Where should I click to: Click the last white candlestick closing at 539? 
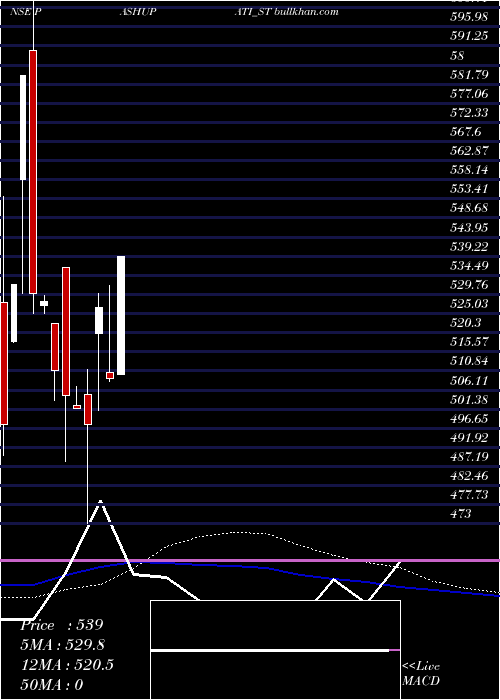pos(121,315)
